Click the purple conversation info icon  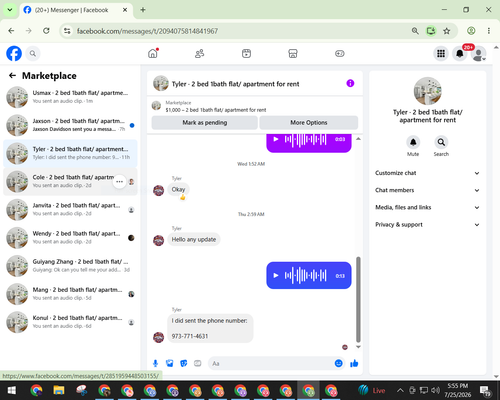click(350, 83)
